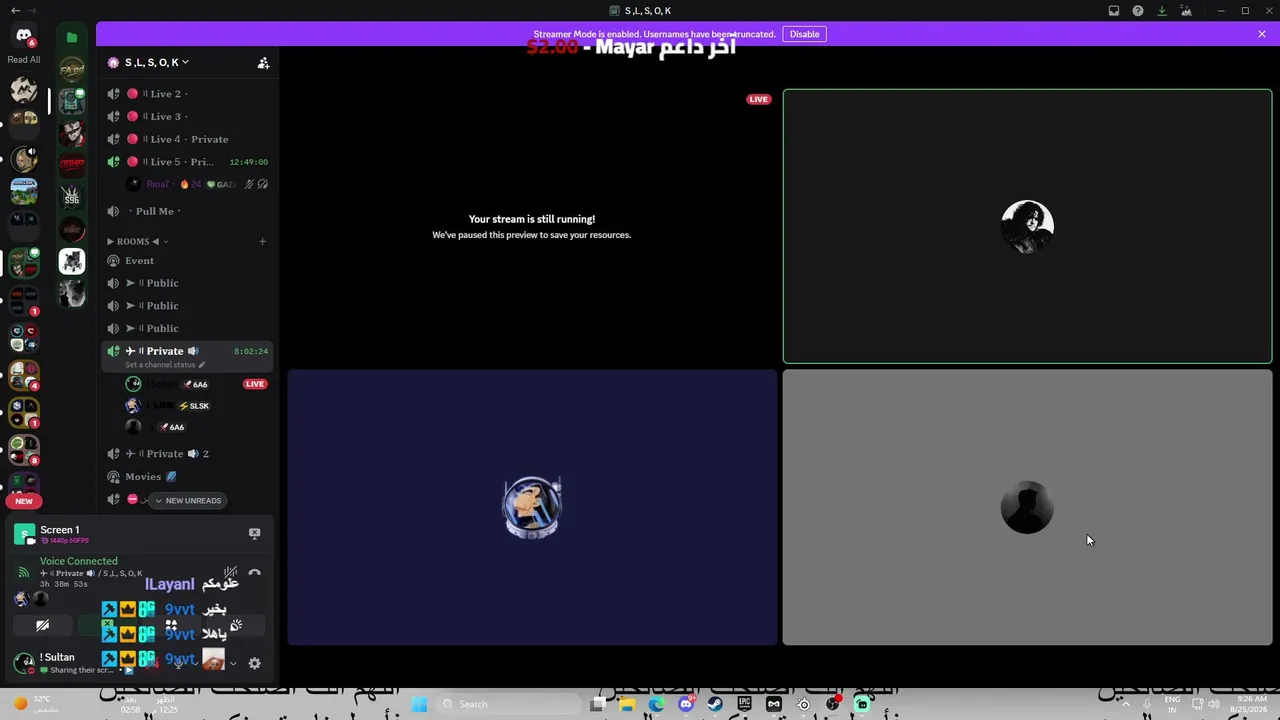Join the Live 5 voice channel
The height and width of the screenshot is (720, 1280).
(x=187, y=162)
